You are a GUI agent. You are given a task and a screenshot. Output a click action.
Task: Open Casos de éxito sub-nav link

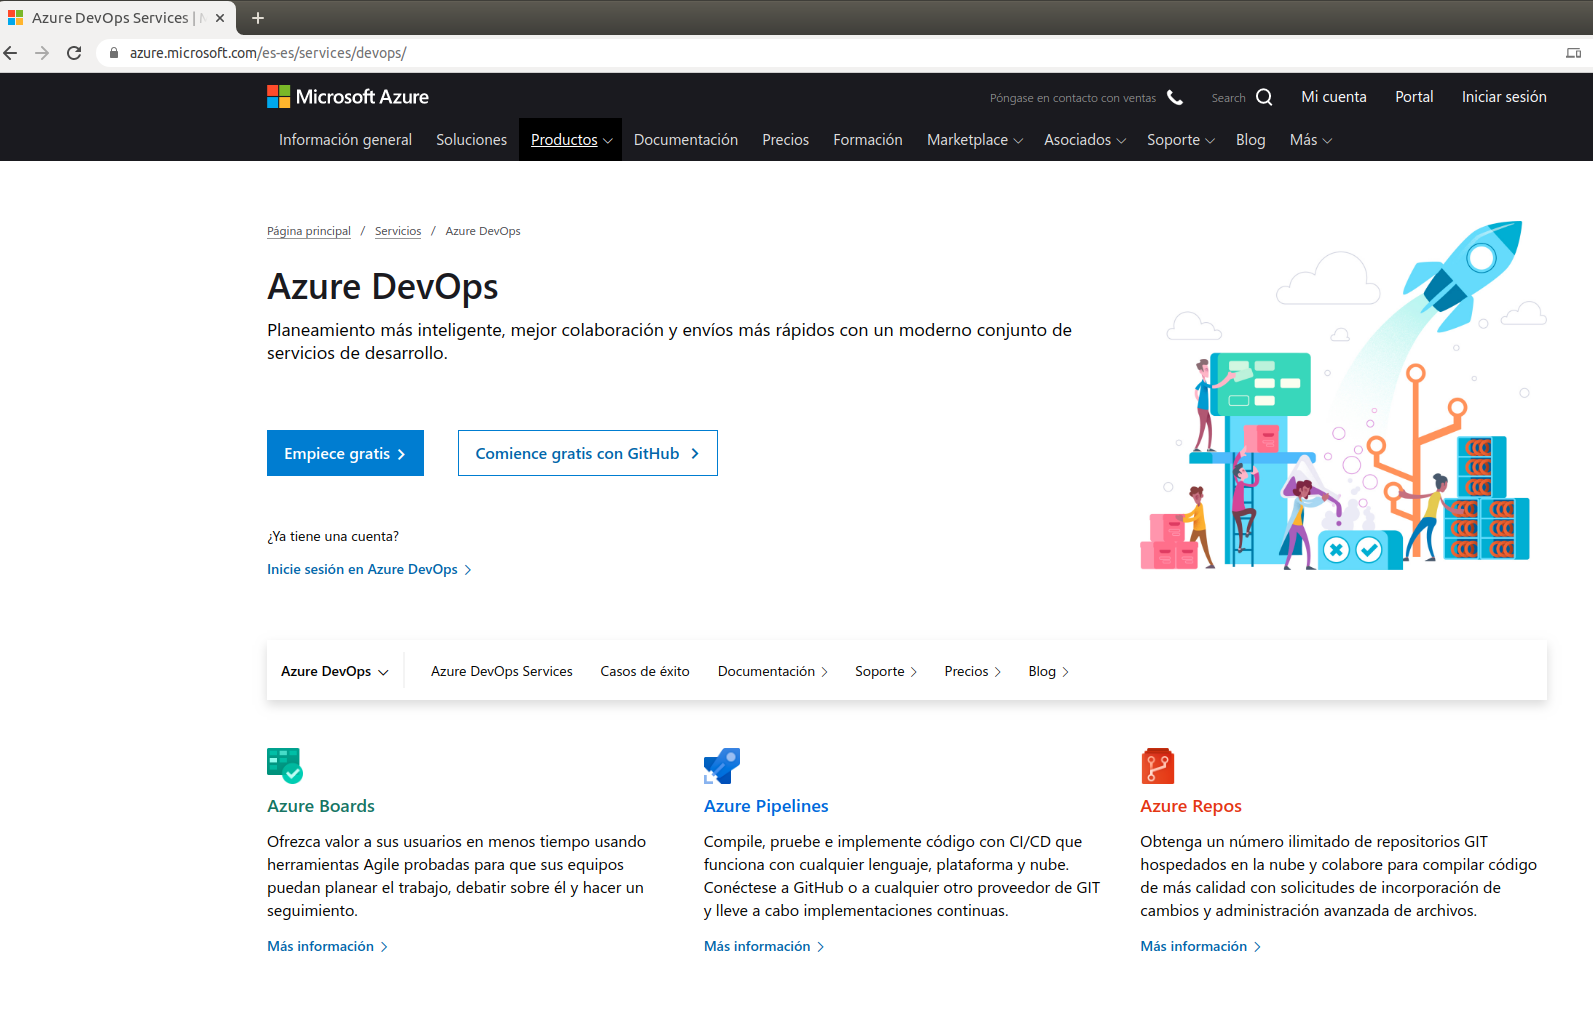pyautogui.click(x=645, y=672)
